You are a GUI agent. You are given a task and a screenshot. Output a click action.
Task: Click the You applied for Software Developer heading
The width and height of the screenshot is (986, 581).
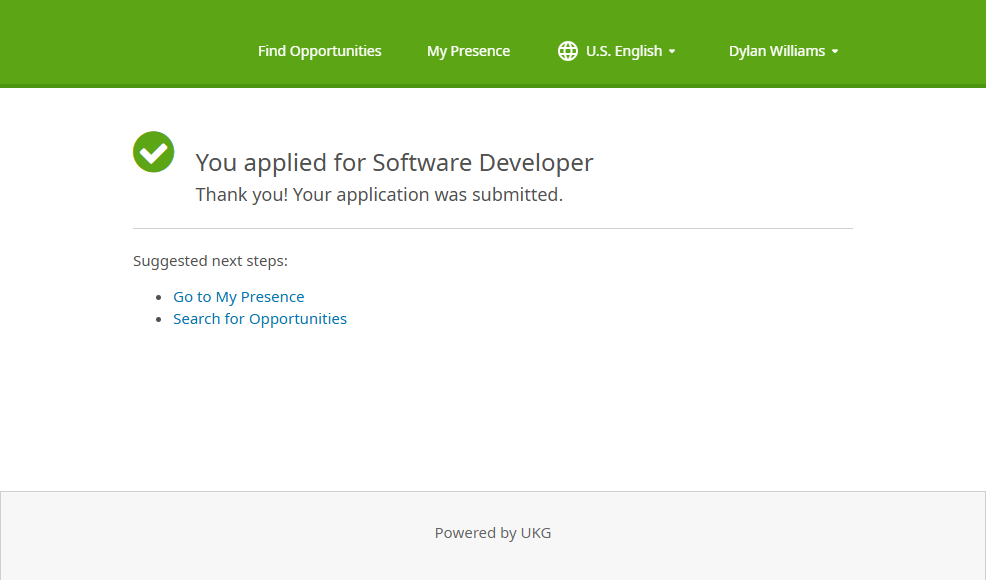click(x=394, y=162)
